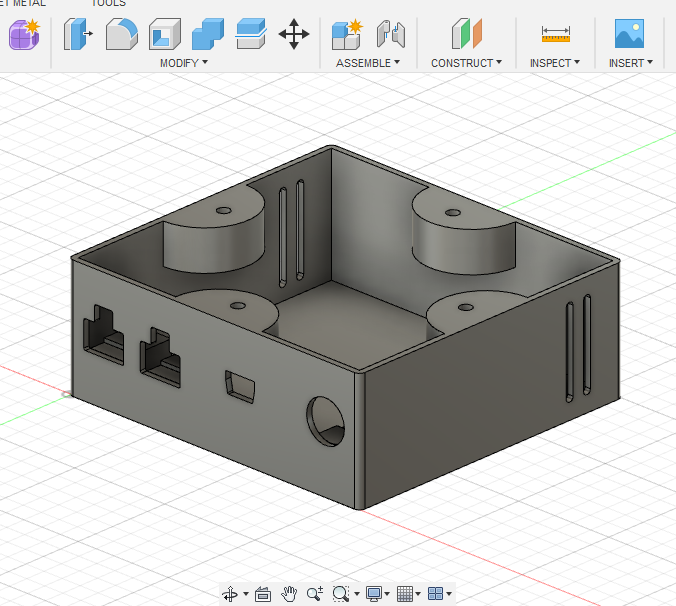The height and width of the screenshot is (606, 676).
Task: Click the Grid and Snaps icon
Action: click(x=404, y=594)
